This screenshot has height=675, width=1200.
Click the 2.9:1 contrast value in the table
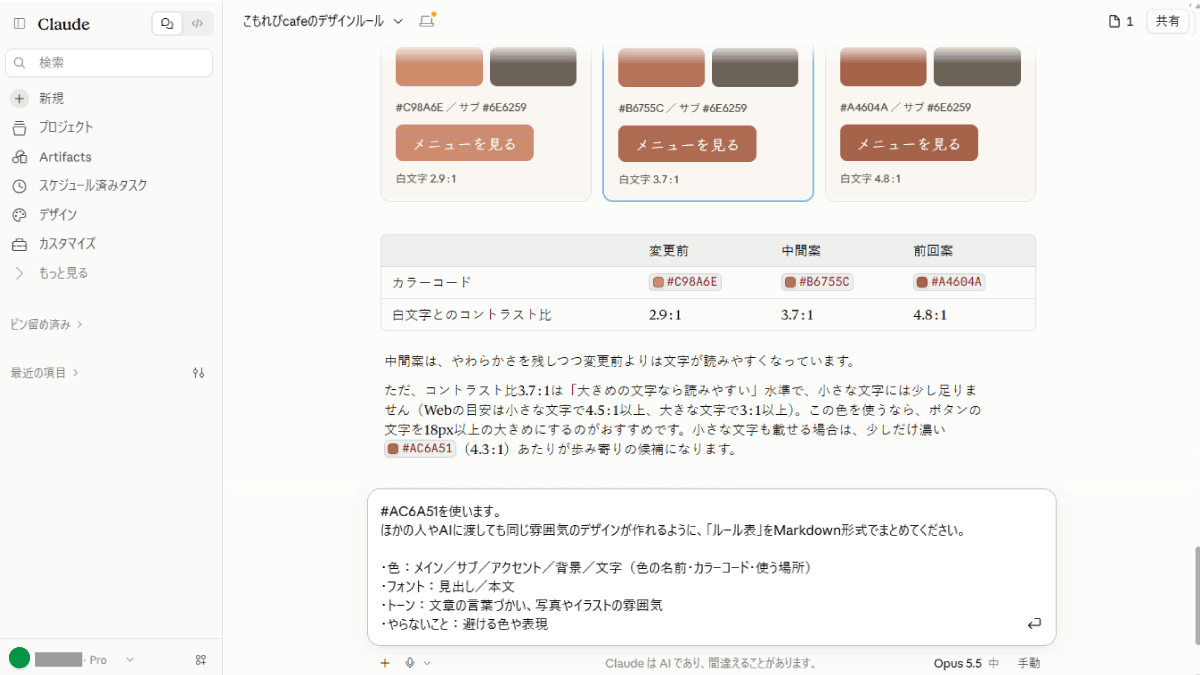pos(665,314)
